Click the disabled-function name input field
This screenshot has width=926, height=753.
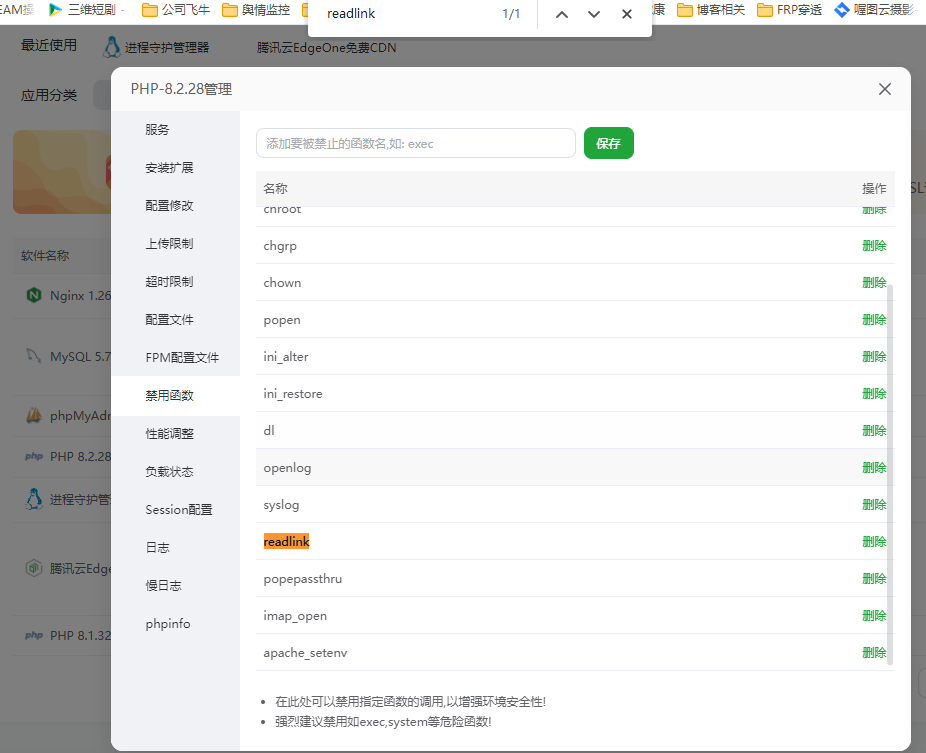pyautogui.click(x=416, y=143)
